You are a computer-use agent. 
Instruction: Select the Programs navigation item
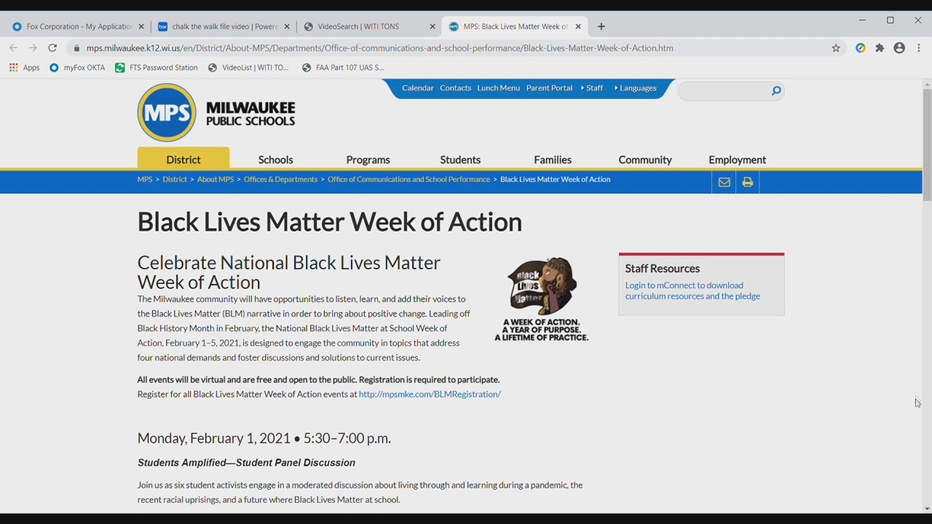(368, 160)
